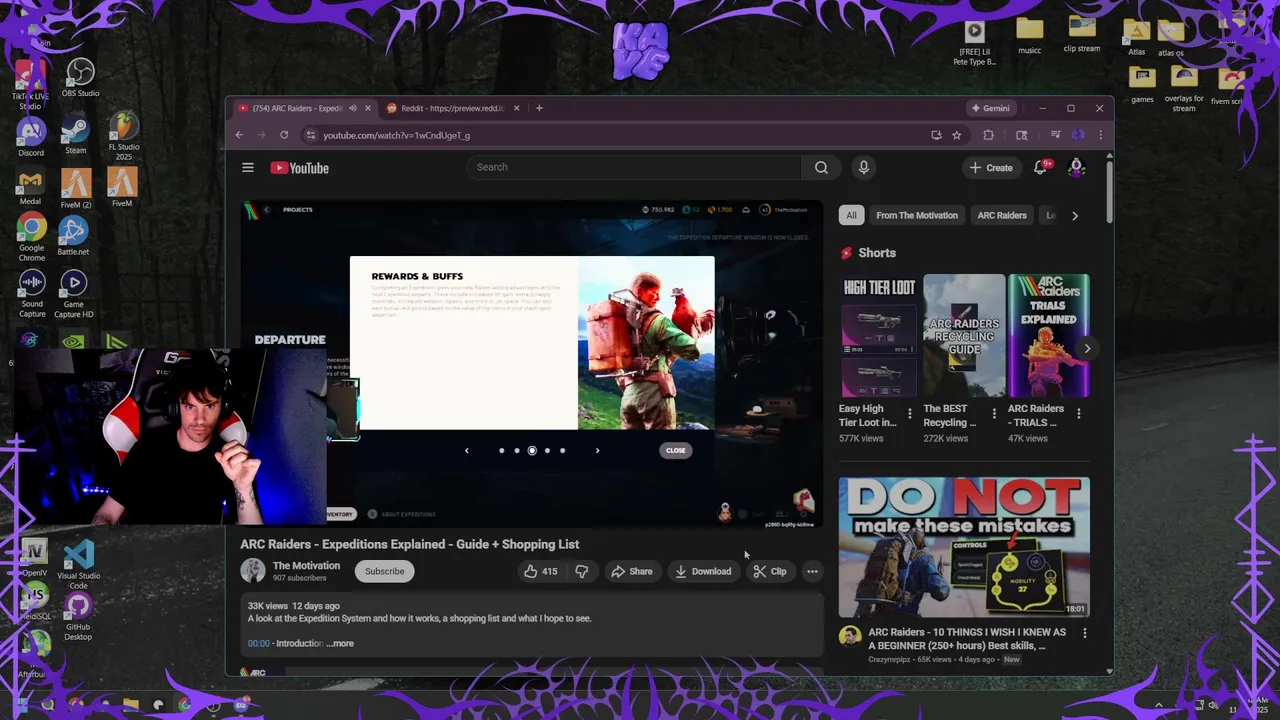Start voice search with the microphone

pos(864,168)
